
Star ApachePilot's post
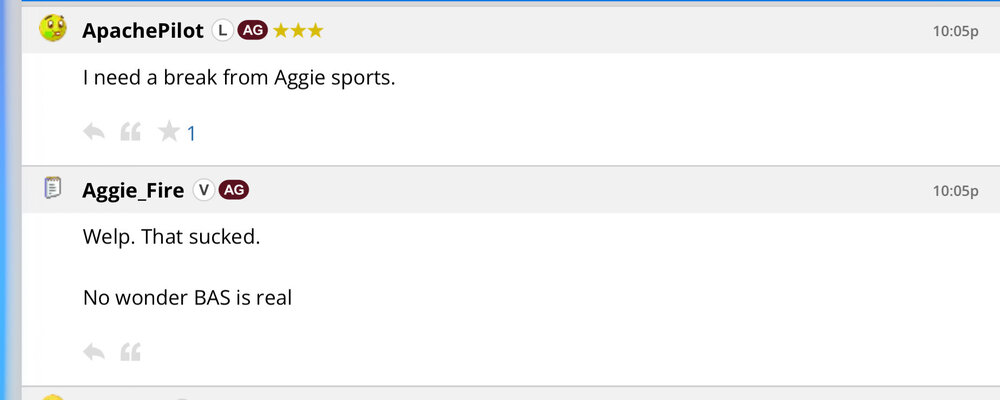169,132
